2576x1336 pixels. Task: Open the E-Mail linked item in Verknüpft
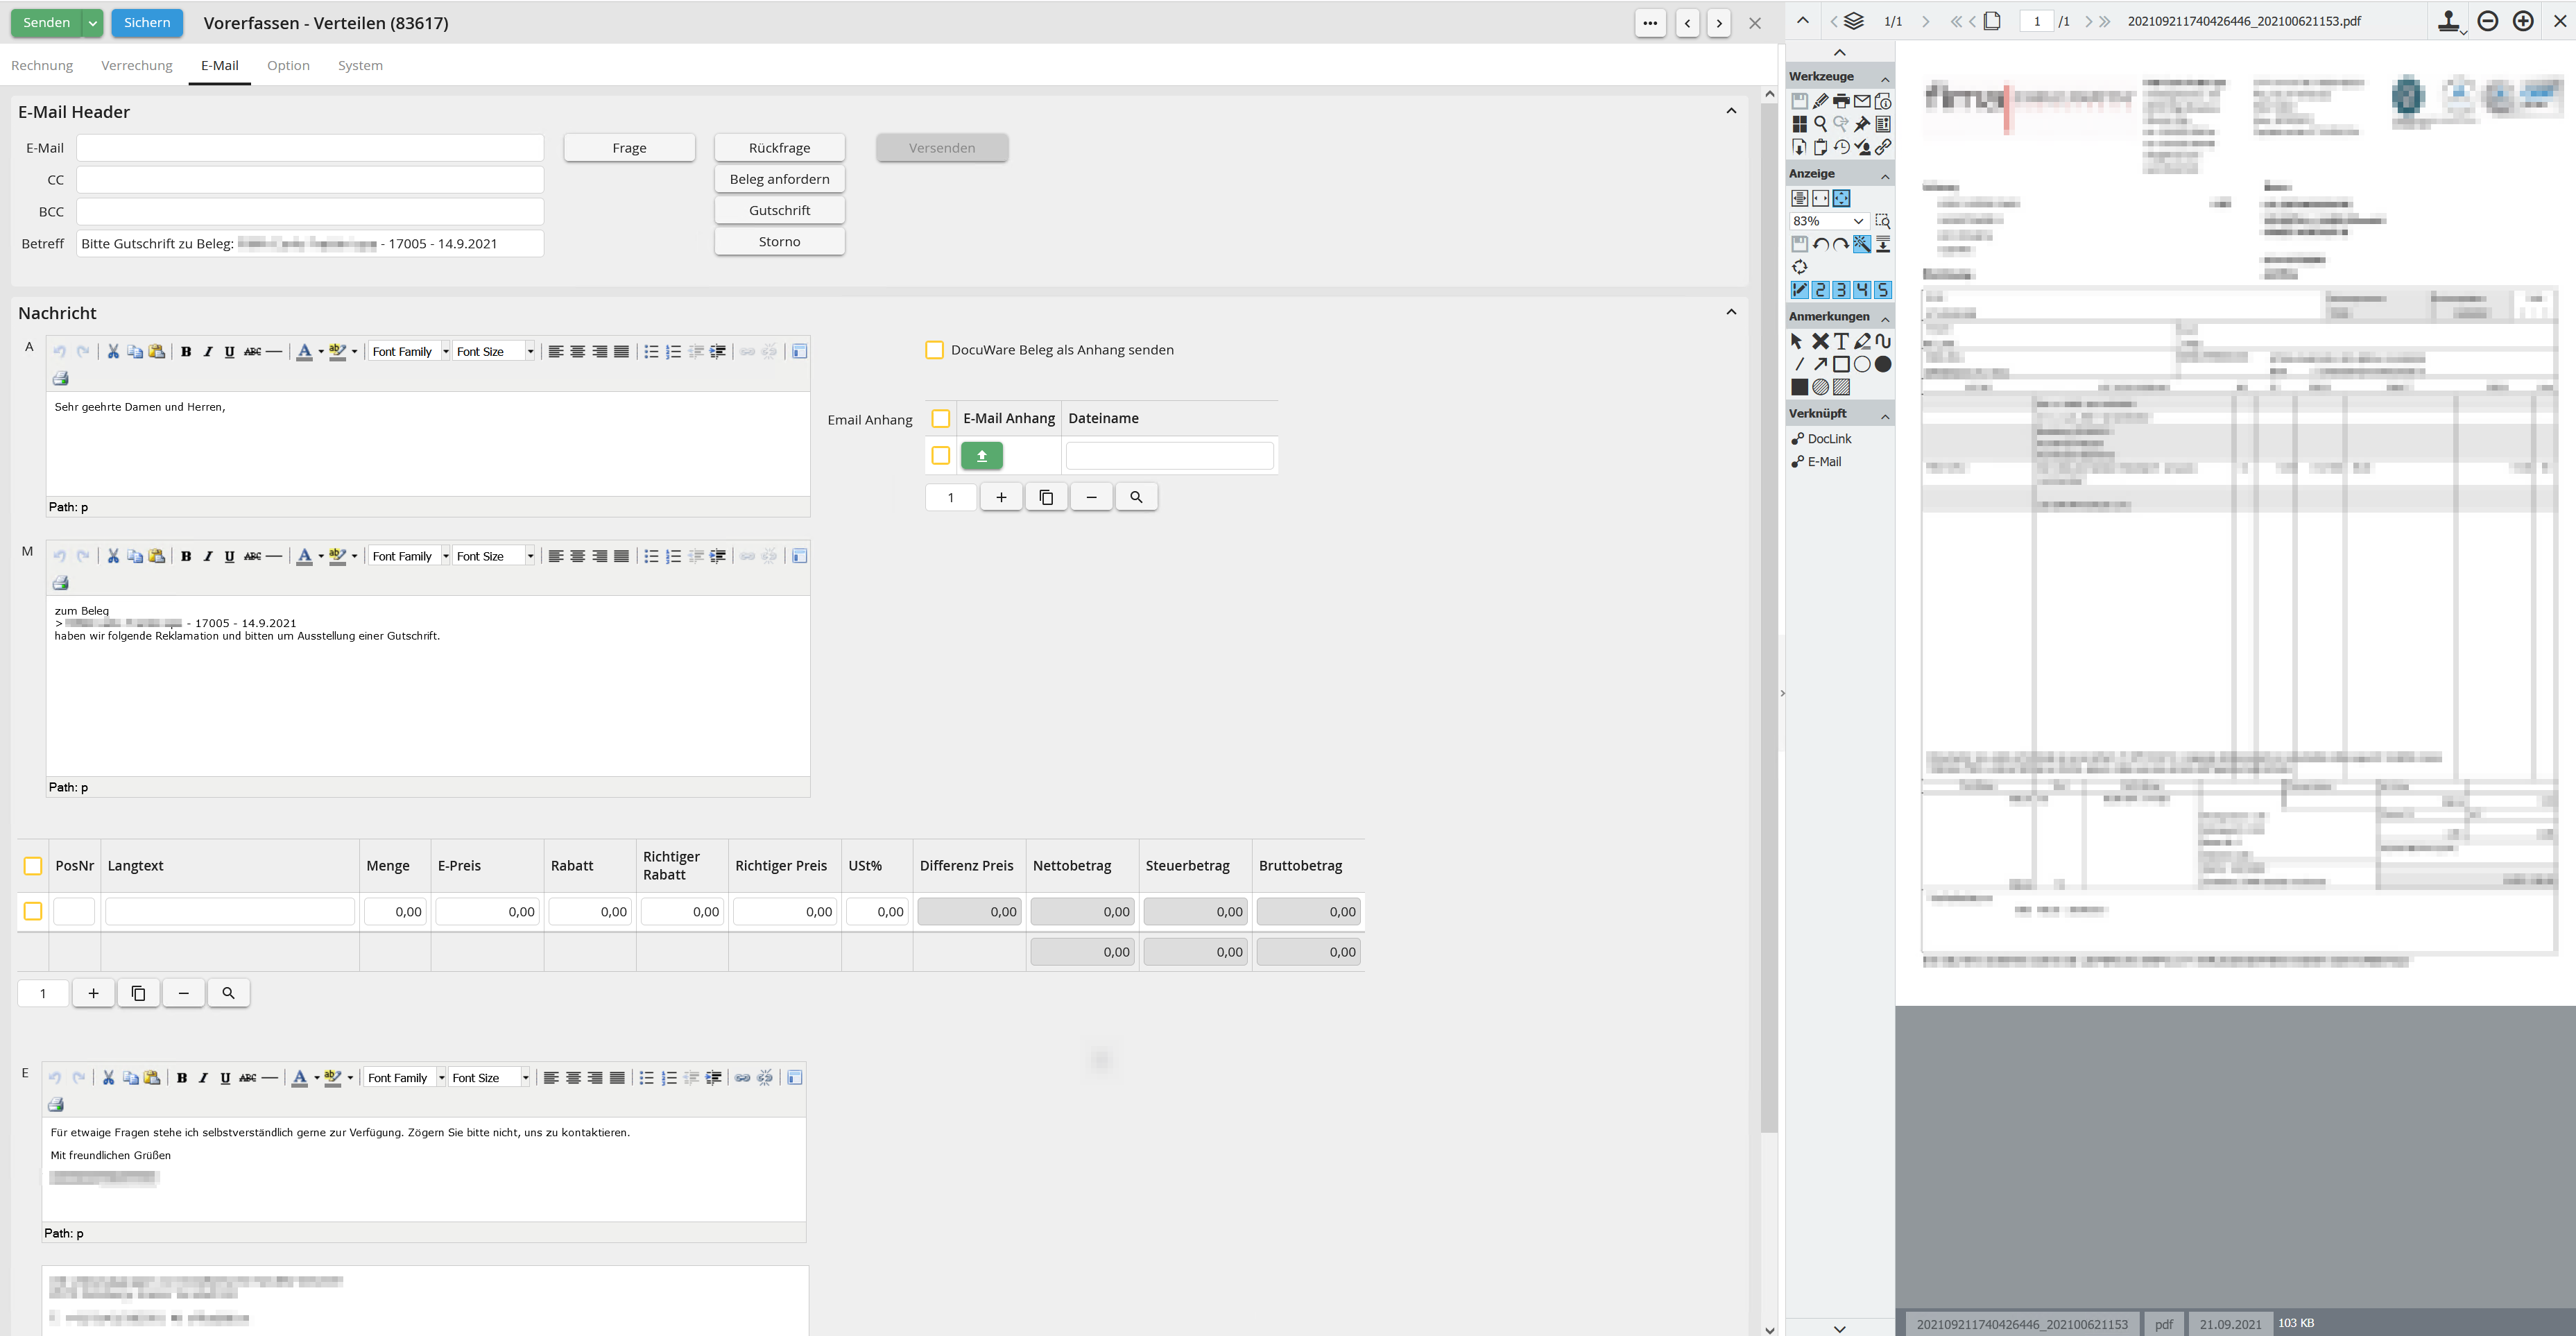point(1817,462)
